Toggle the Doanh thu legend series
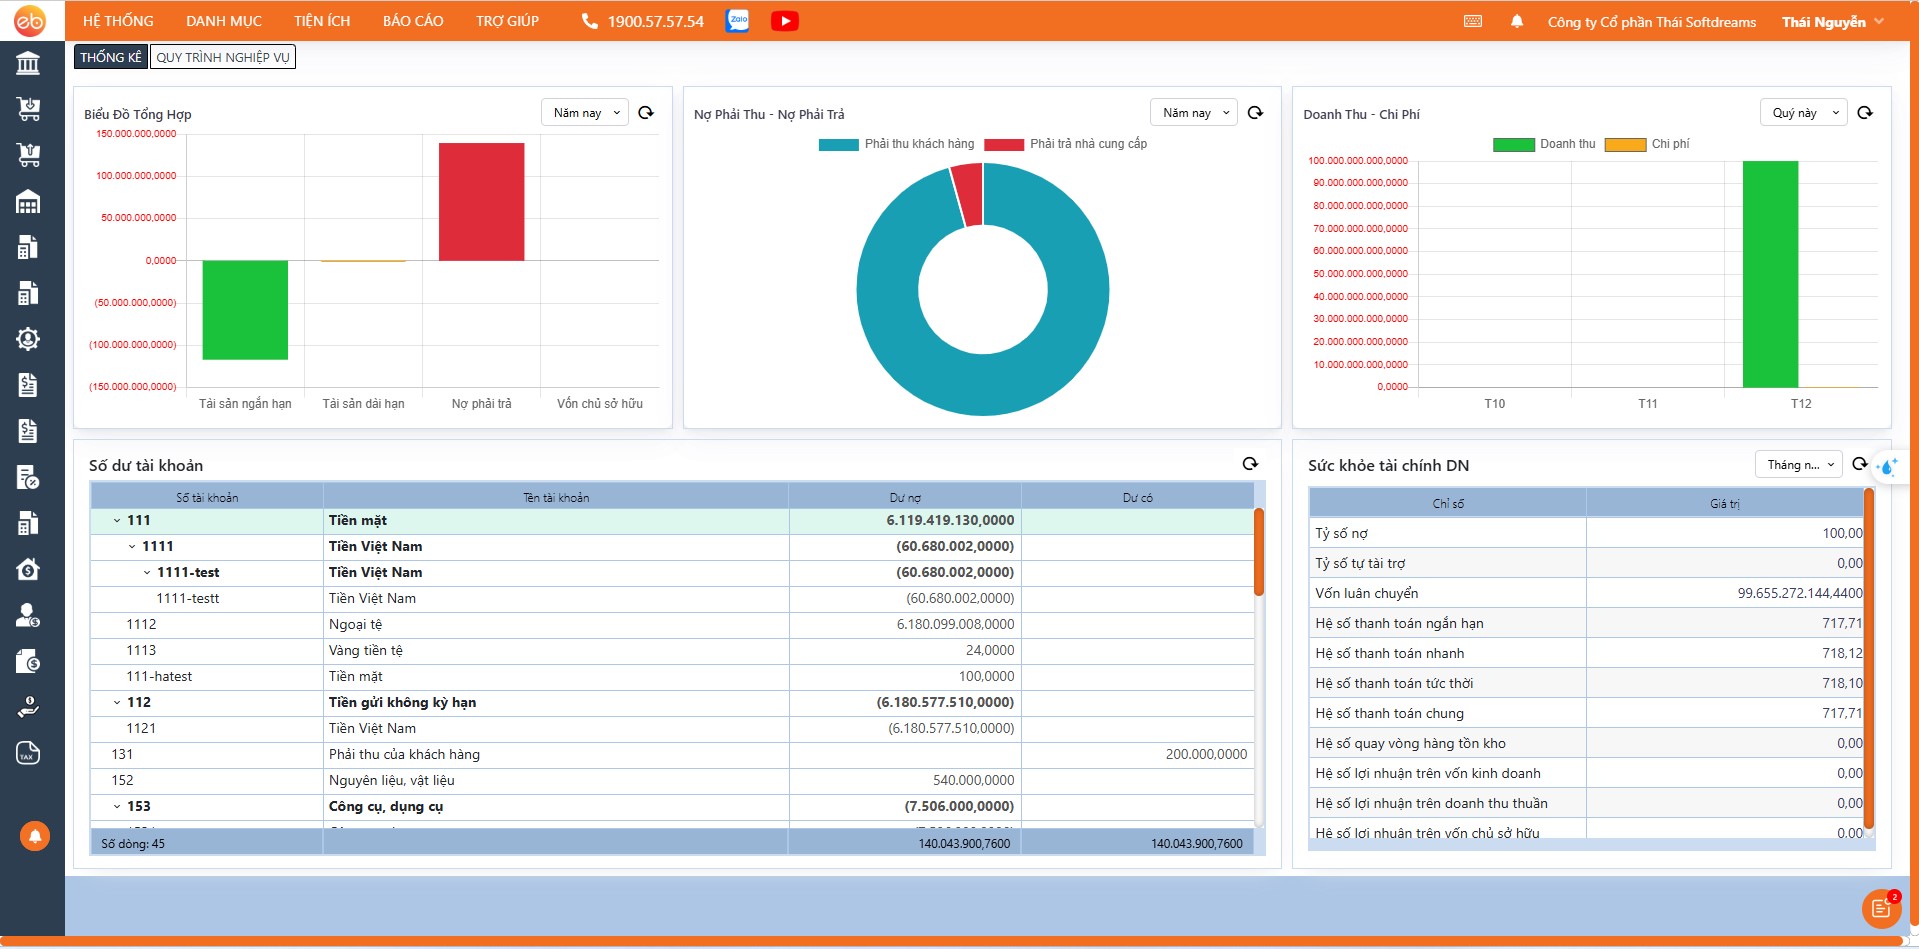Image resolution: width=1919 pixels, height=949 pixels. coord(1567,144)
